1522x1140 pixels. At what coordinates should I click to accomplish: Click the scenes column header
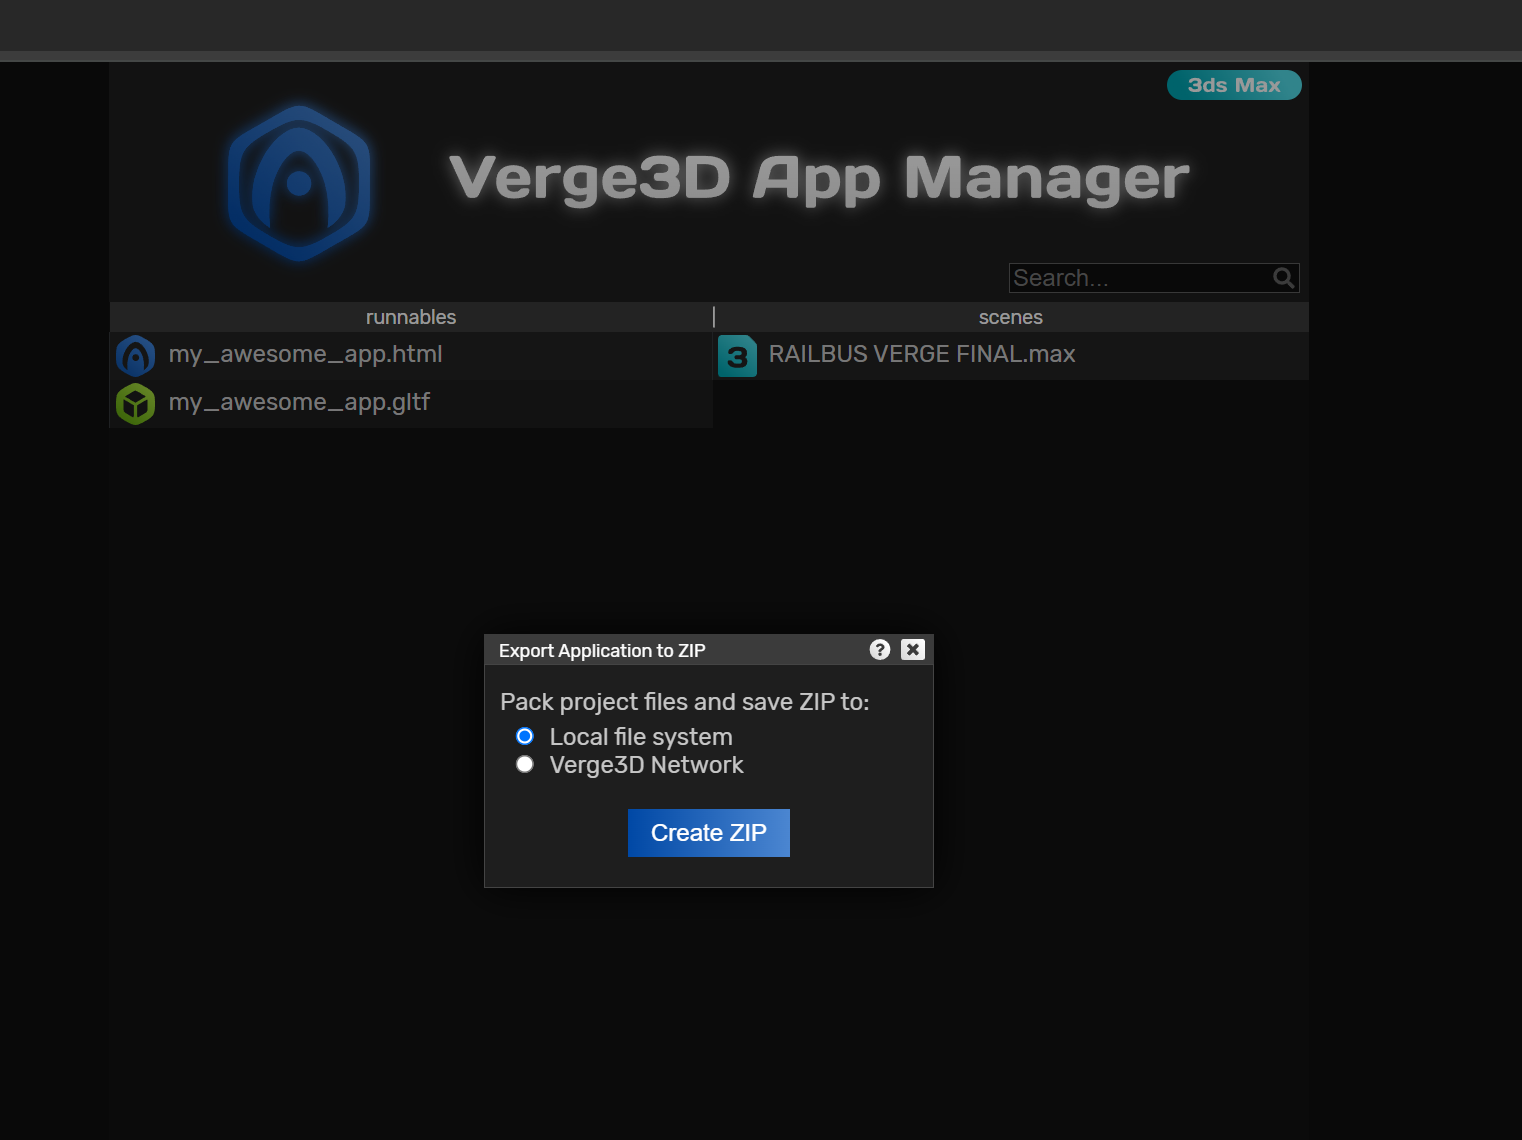(1011, 317)
